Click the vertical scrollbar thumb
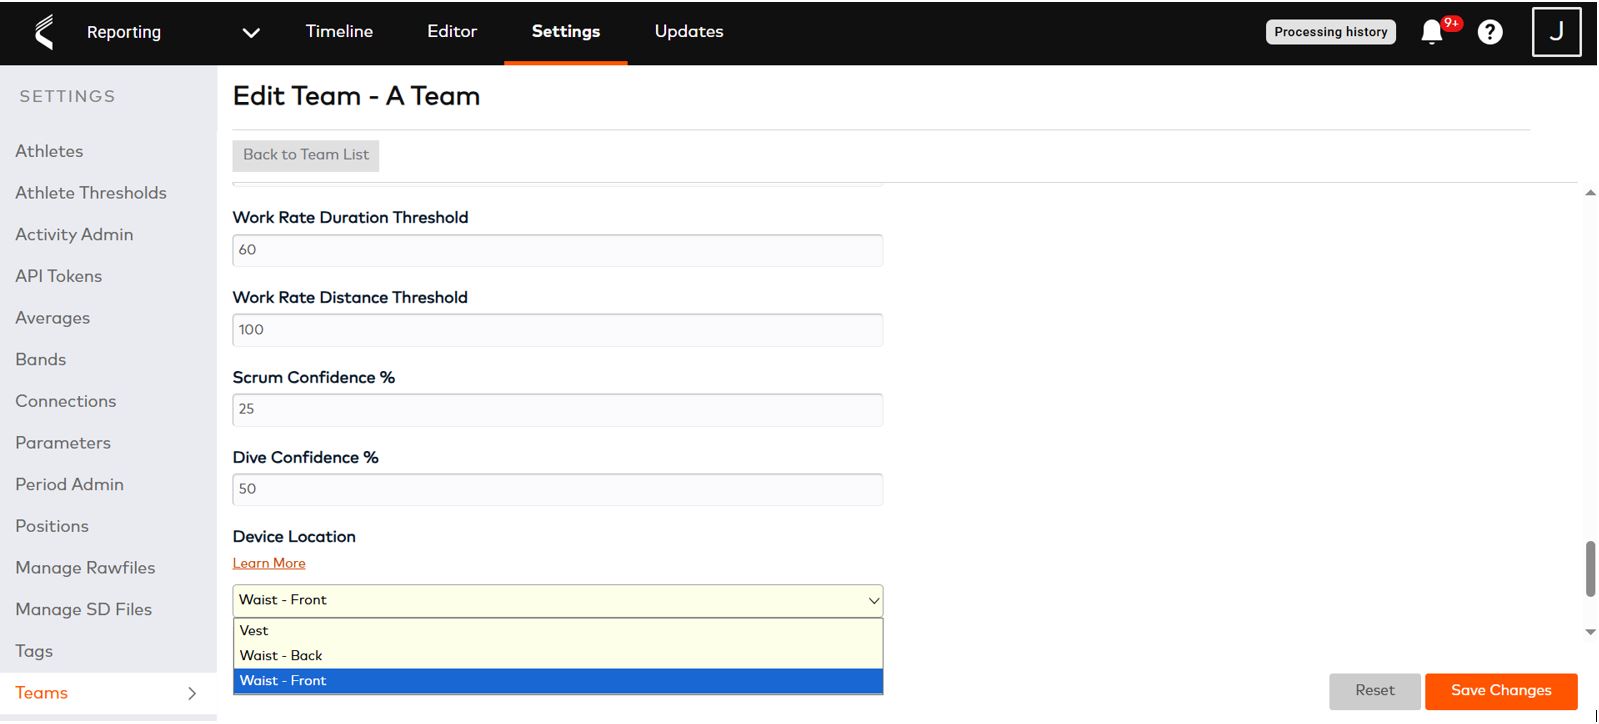Viewport: 1599px width, 724px height. point(1590,569)
